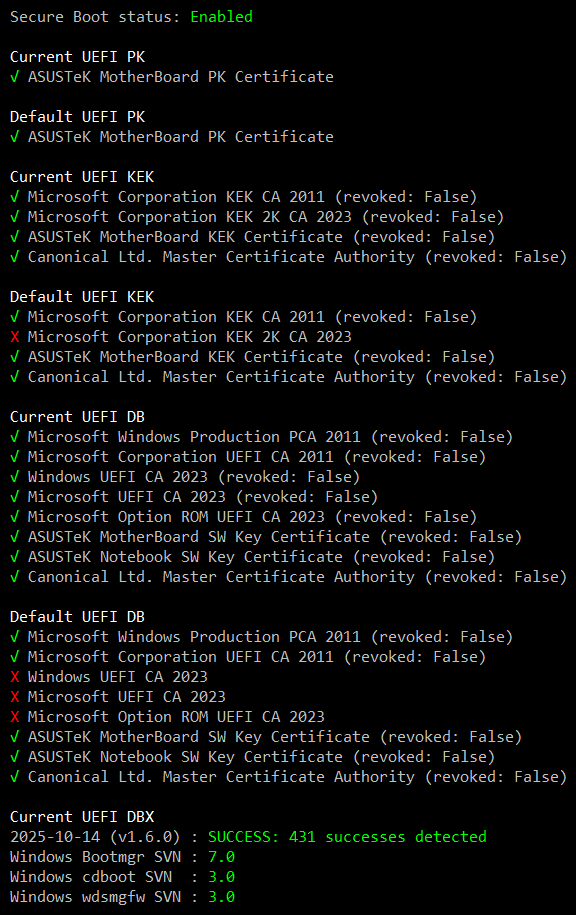The width and height of the screenshot is (576, 915).
Task: Select the "Default UEFI KEK" heading
Action: click(82, 297)
